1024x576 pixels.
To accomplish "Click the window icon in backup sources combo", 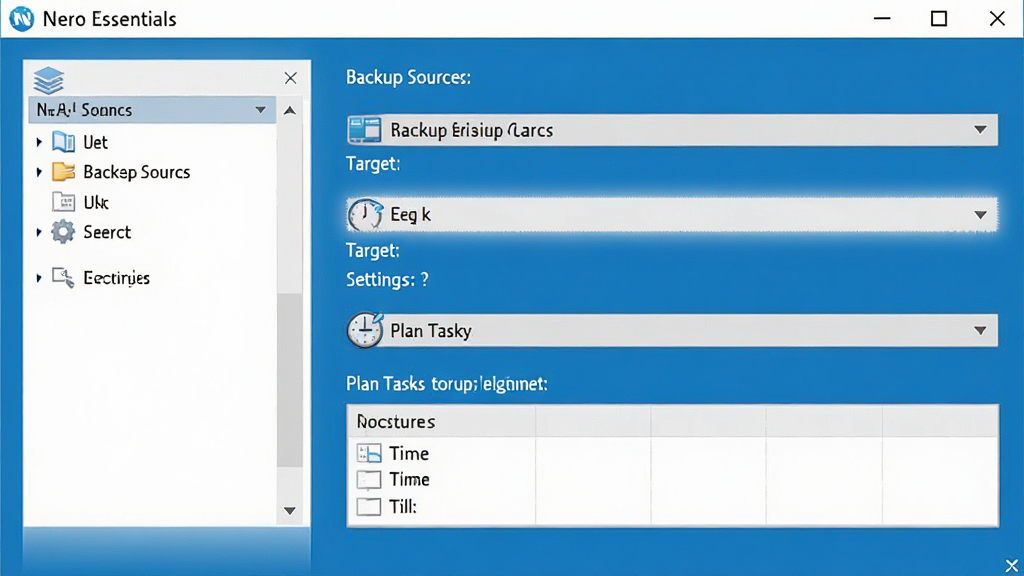I will 364,130.
